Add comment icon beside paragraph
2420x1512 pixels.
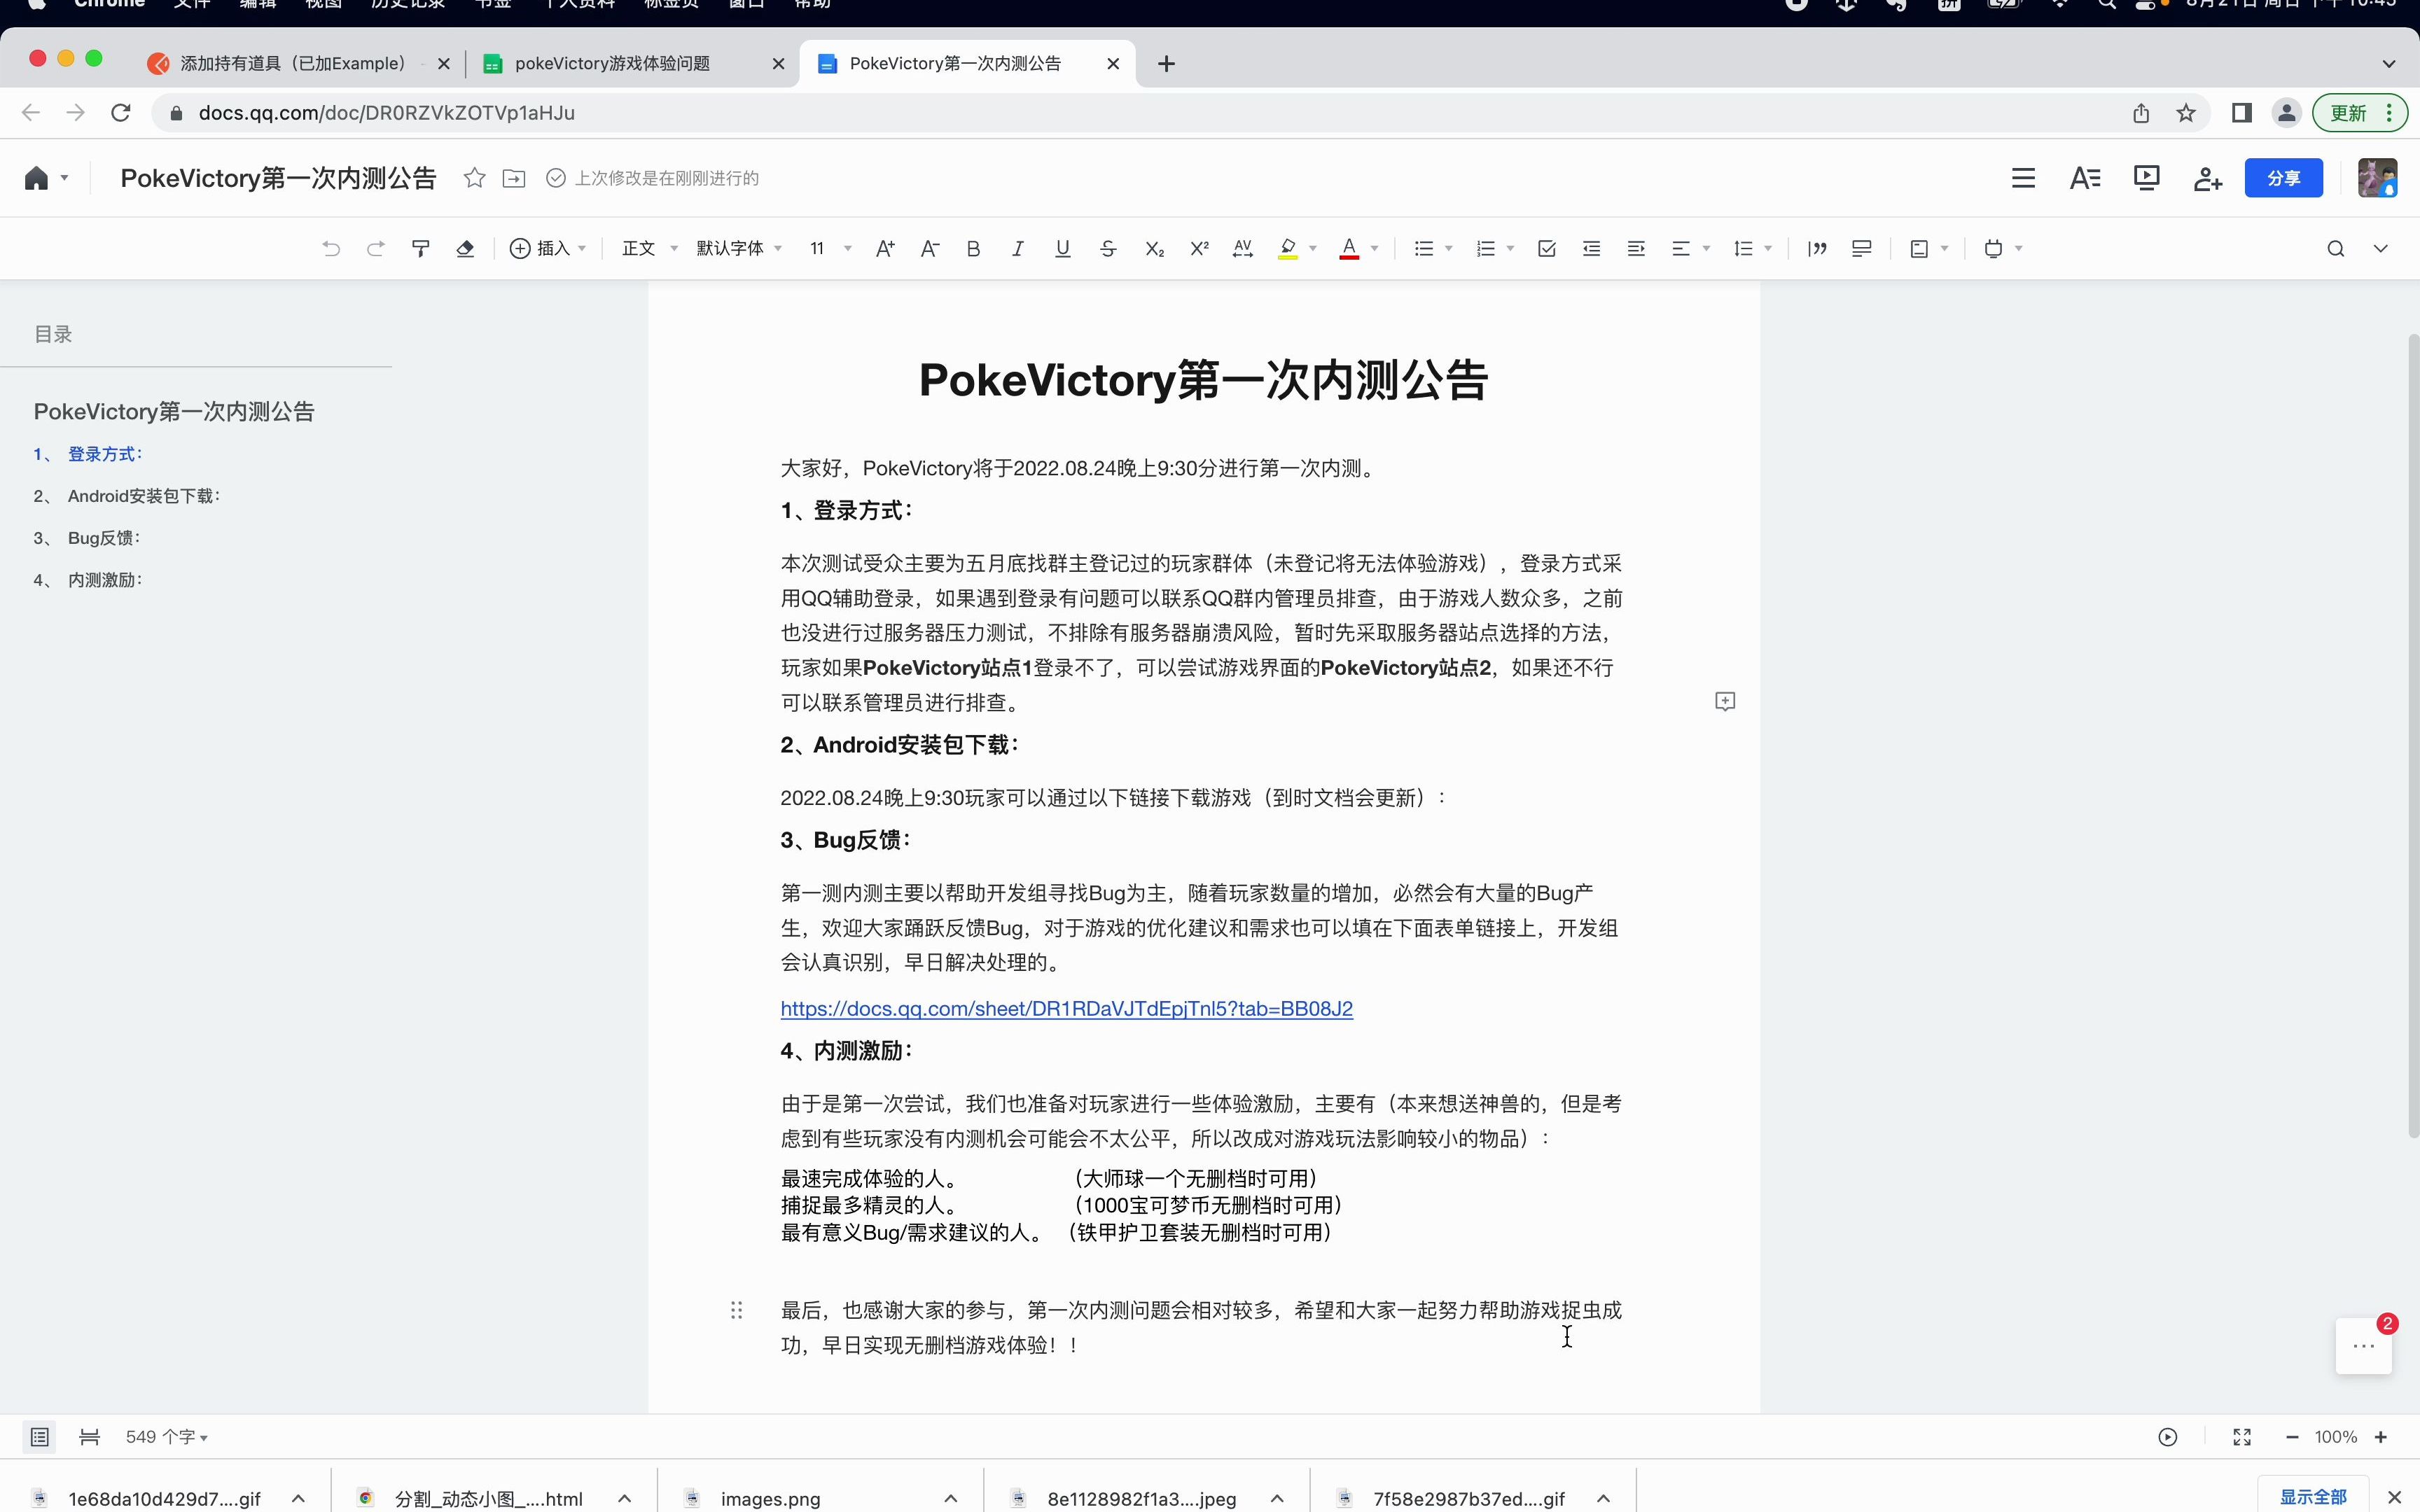(1725, 701)
